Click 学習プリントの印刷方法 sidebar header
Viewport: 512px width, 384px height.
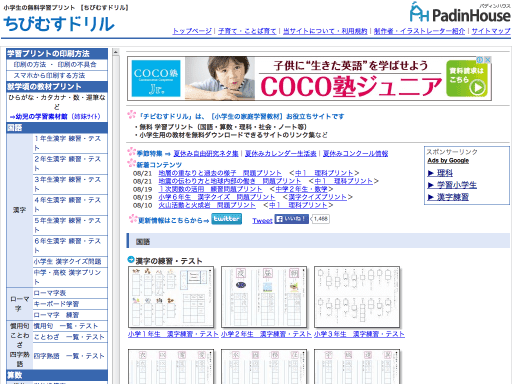(x=57, y=54)
